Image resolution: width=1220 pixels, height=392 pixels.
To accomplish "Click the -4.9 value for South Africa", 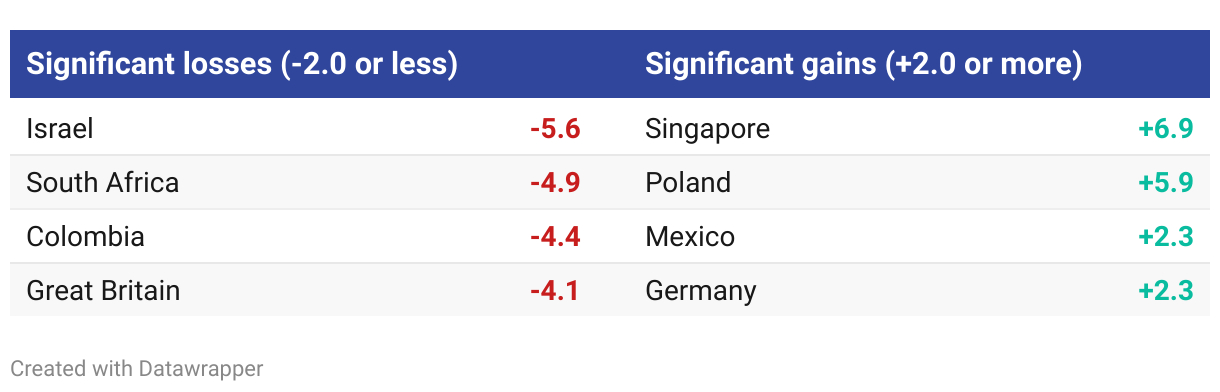I will pos(555,183).
